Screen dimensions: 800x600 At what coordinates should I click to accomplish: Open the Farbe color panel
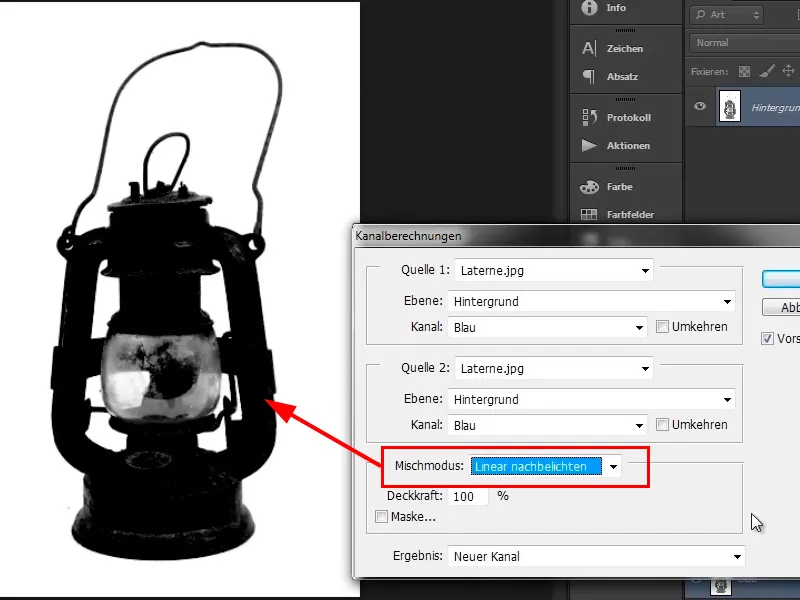coord(607,187)
